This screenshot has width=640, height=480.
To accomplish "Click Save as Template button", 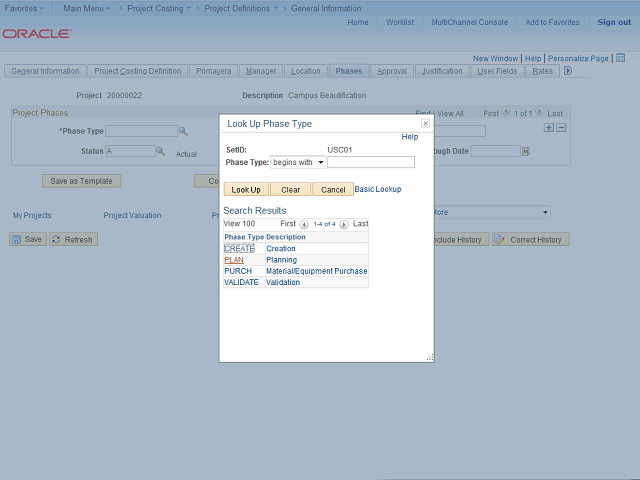I will [81, 181].
